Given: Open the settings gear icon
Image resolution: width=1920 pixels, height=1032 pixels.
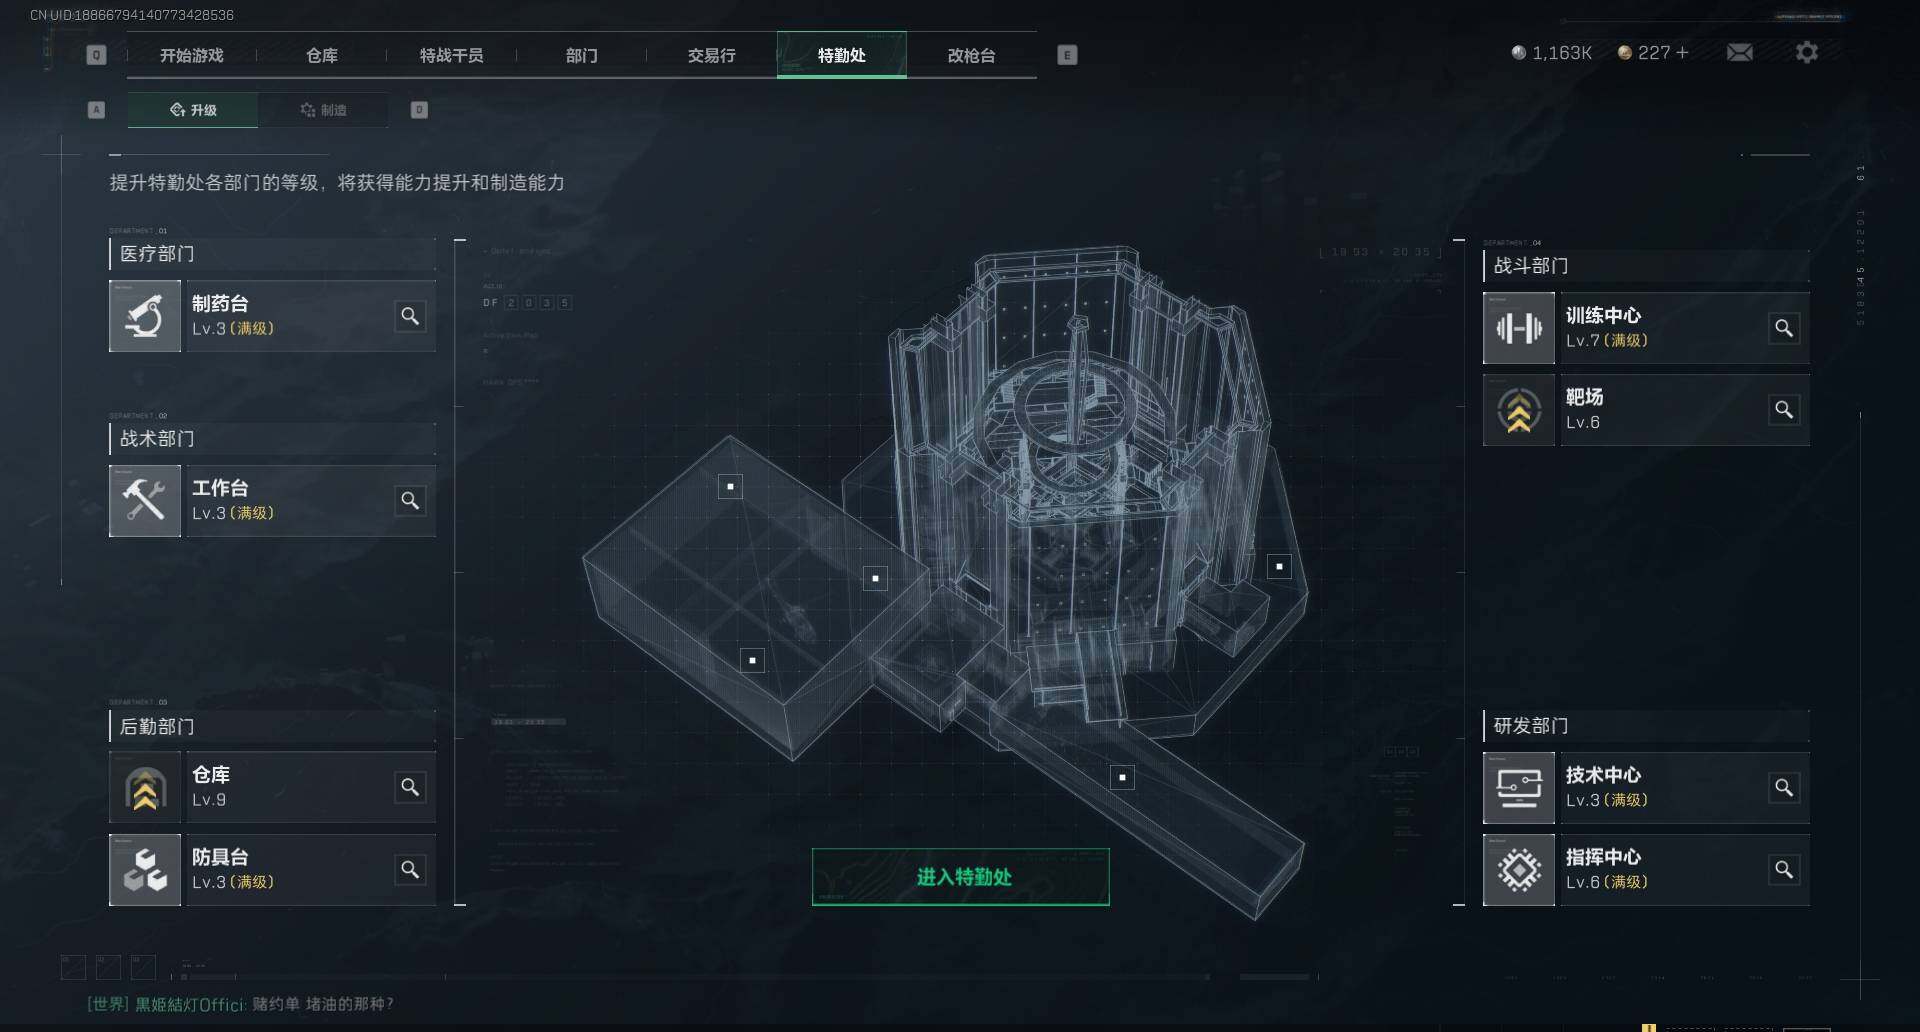Looking at the screenshot, I should click(1807, 52).
